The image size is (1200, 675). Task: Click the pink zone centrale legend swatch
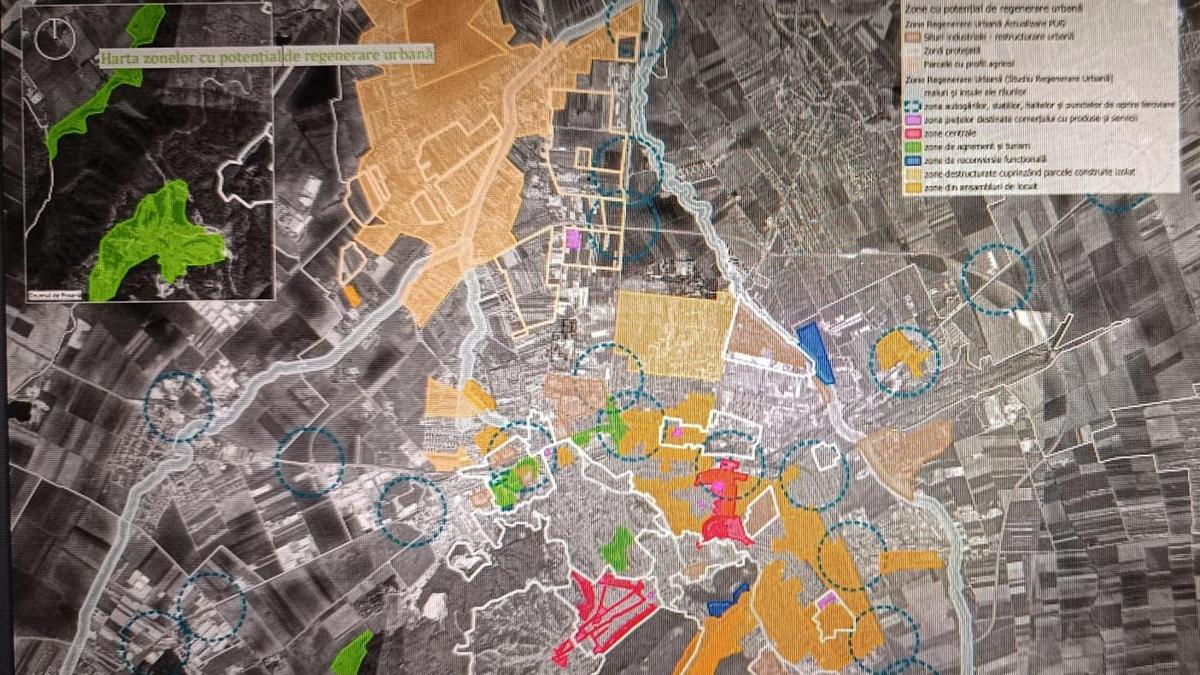pyautogui.click(x=914, y=131)
